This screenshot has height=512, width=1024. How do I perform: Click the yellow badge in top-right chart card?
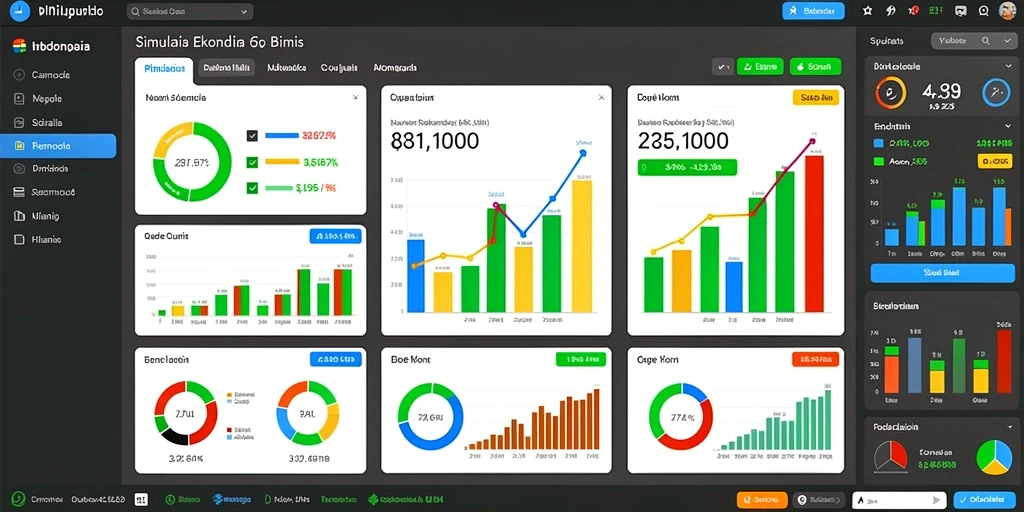[815, 97]
